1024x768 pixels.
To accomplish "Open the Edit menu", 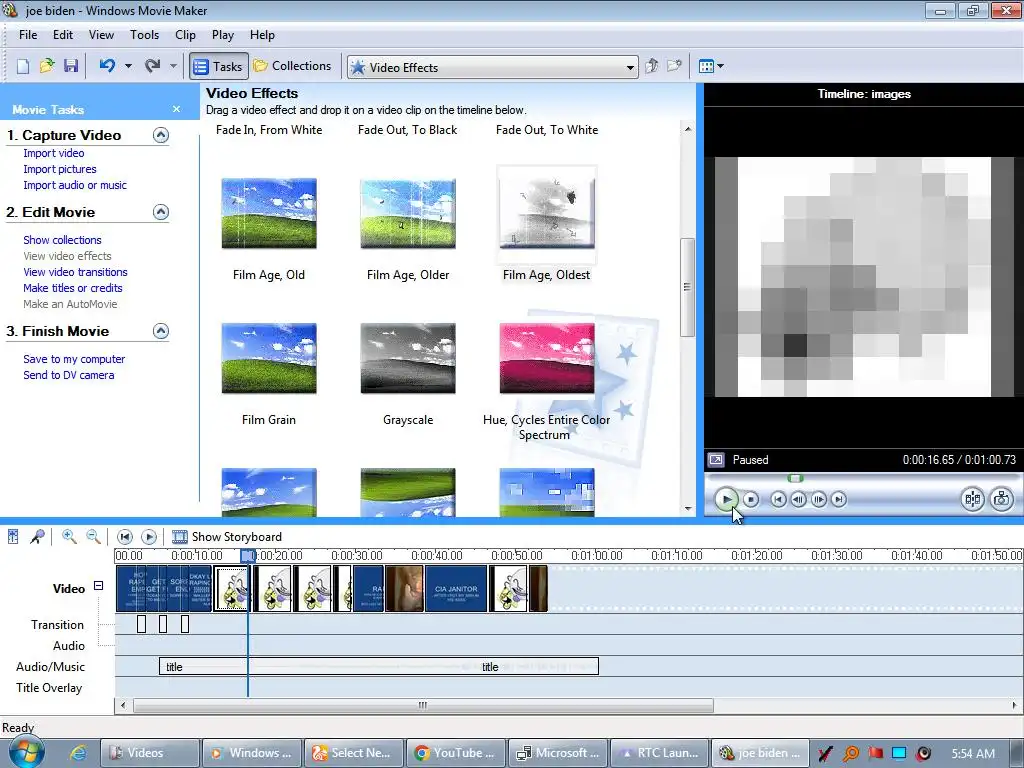I will (x=63, y=35).
